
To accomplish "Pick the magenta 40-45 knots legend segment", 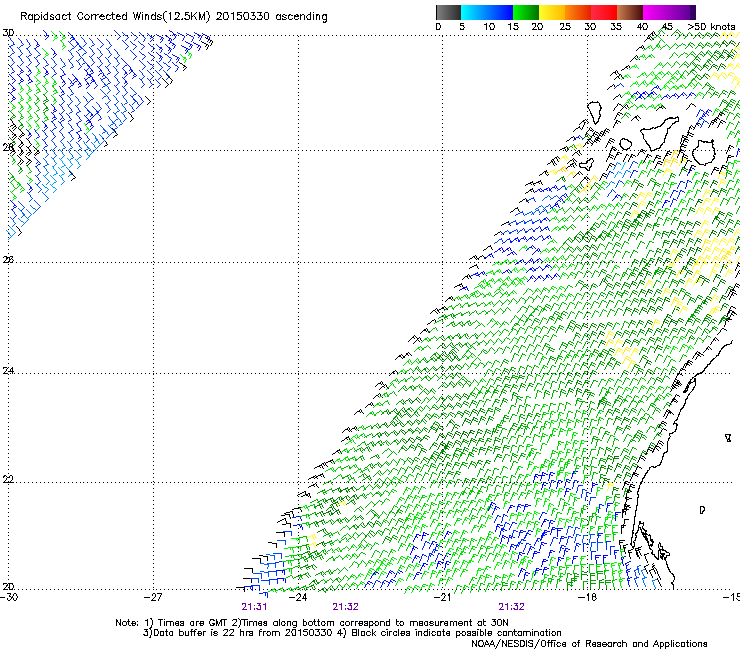I will 656,12.
